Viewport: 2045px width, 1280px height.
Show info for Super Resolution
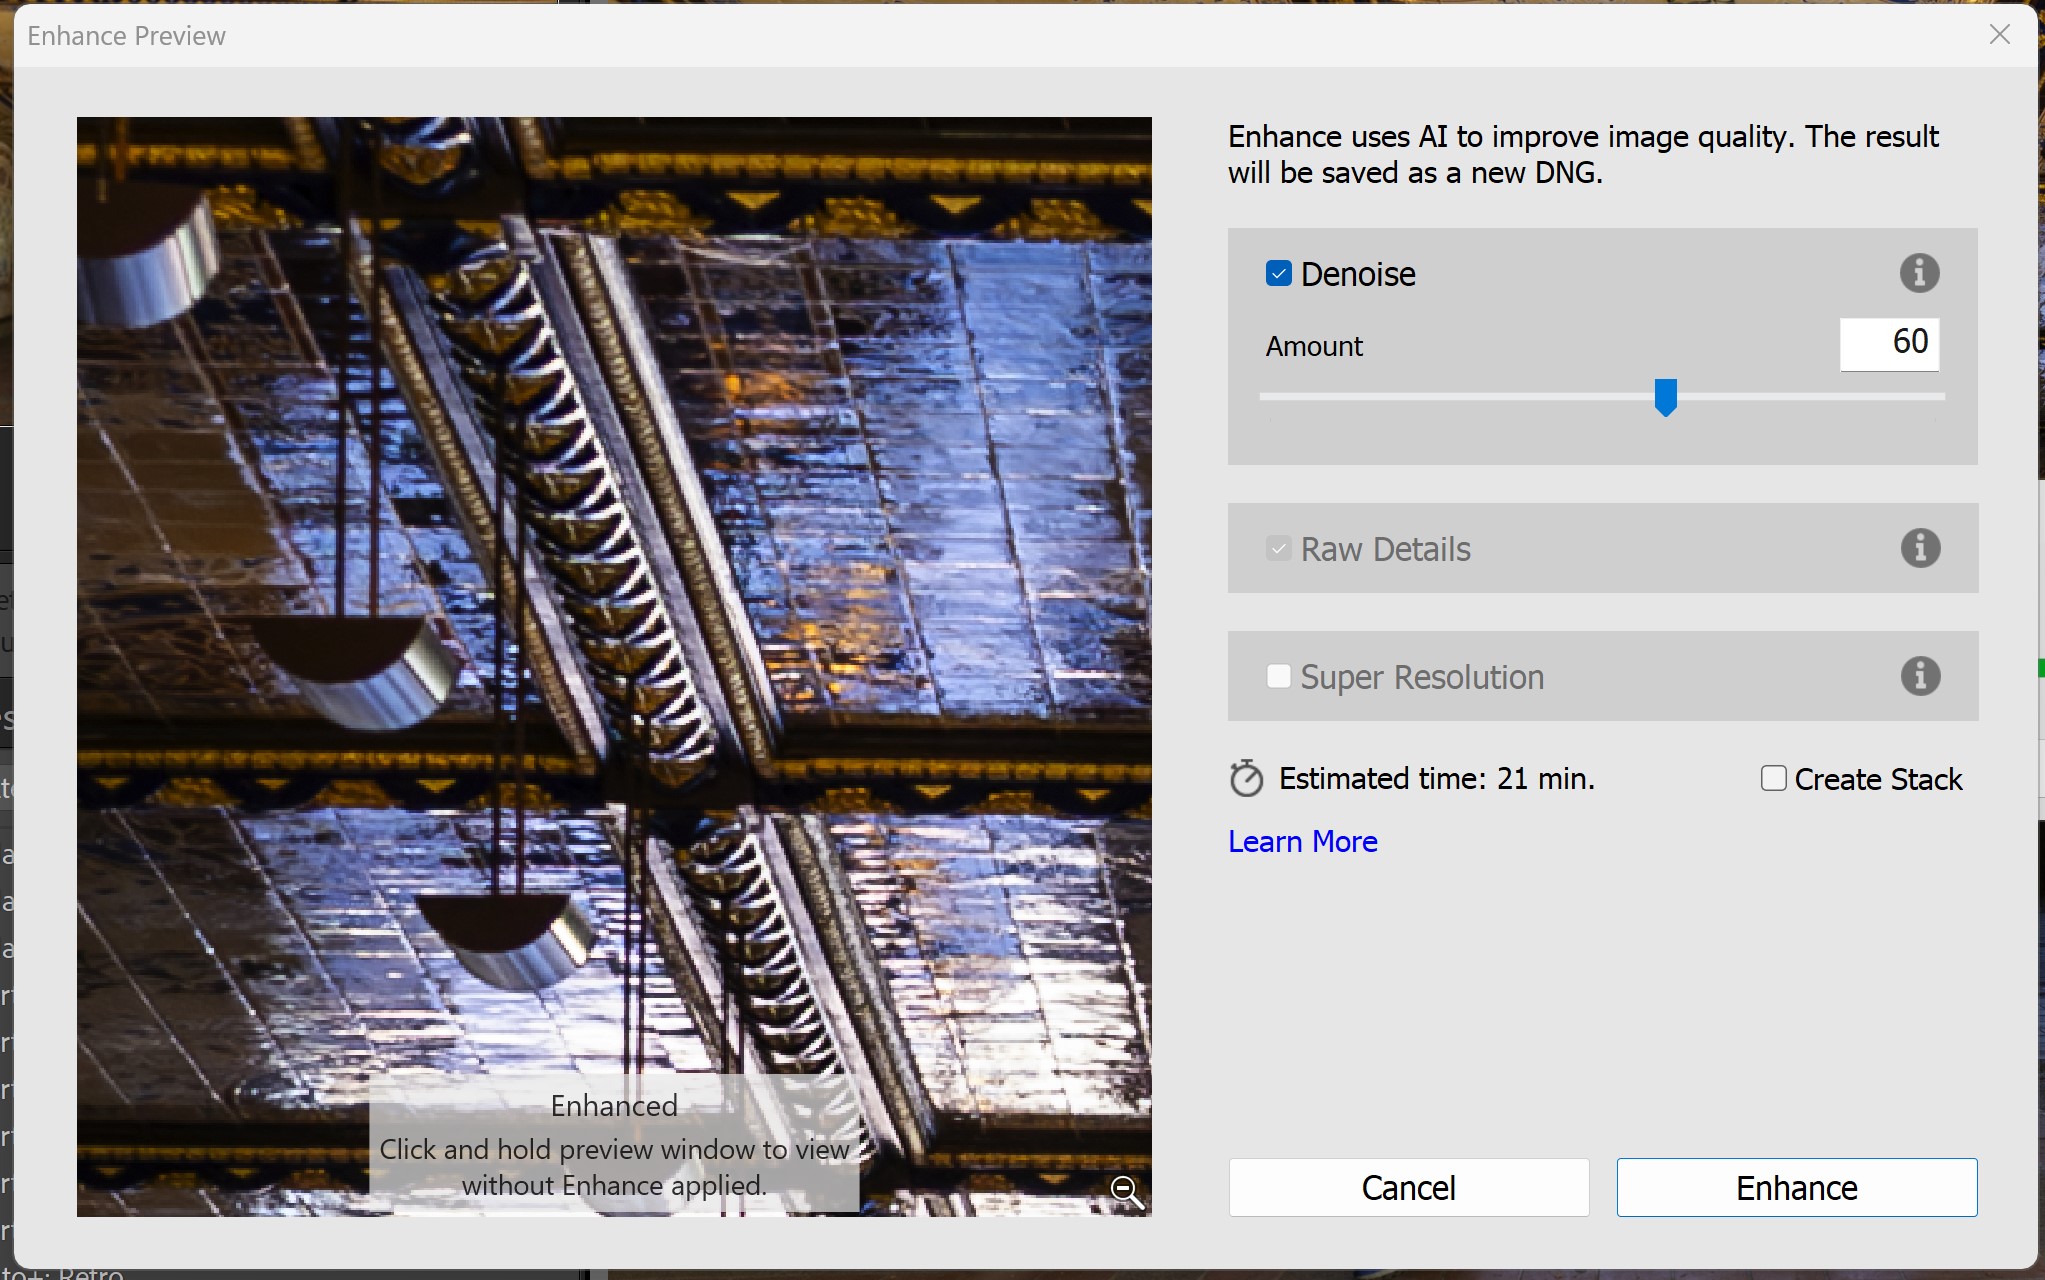1919,676
